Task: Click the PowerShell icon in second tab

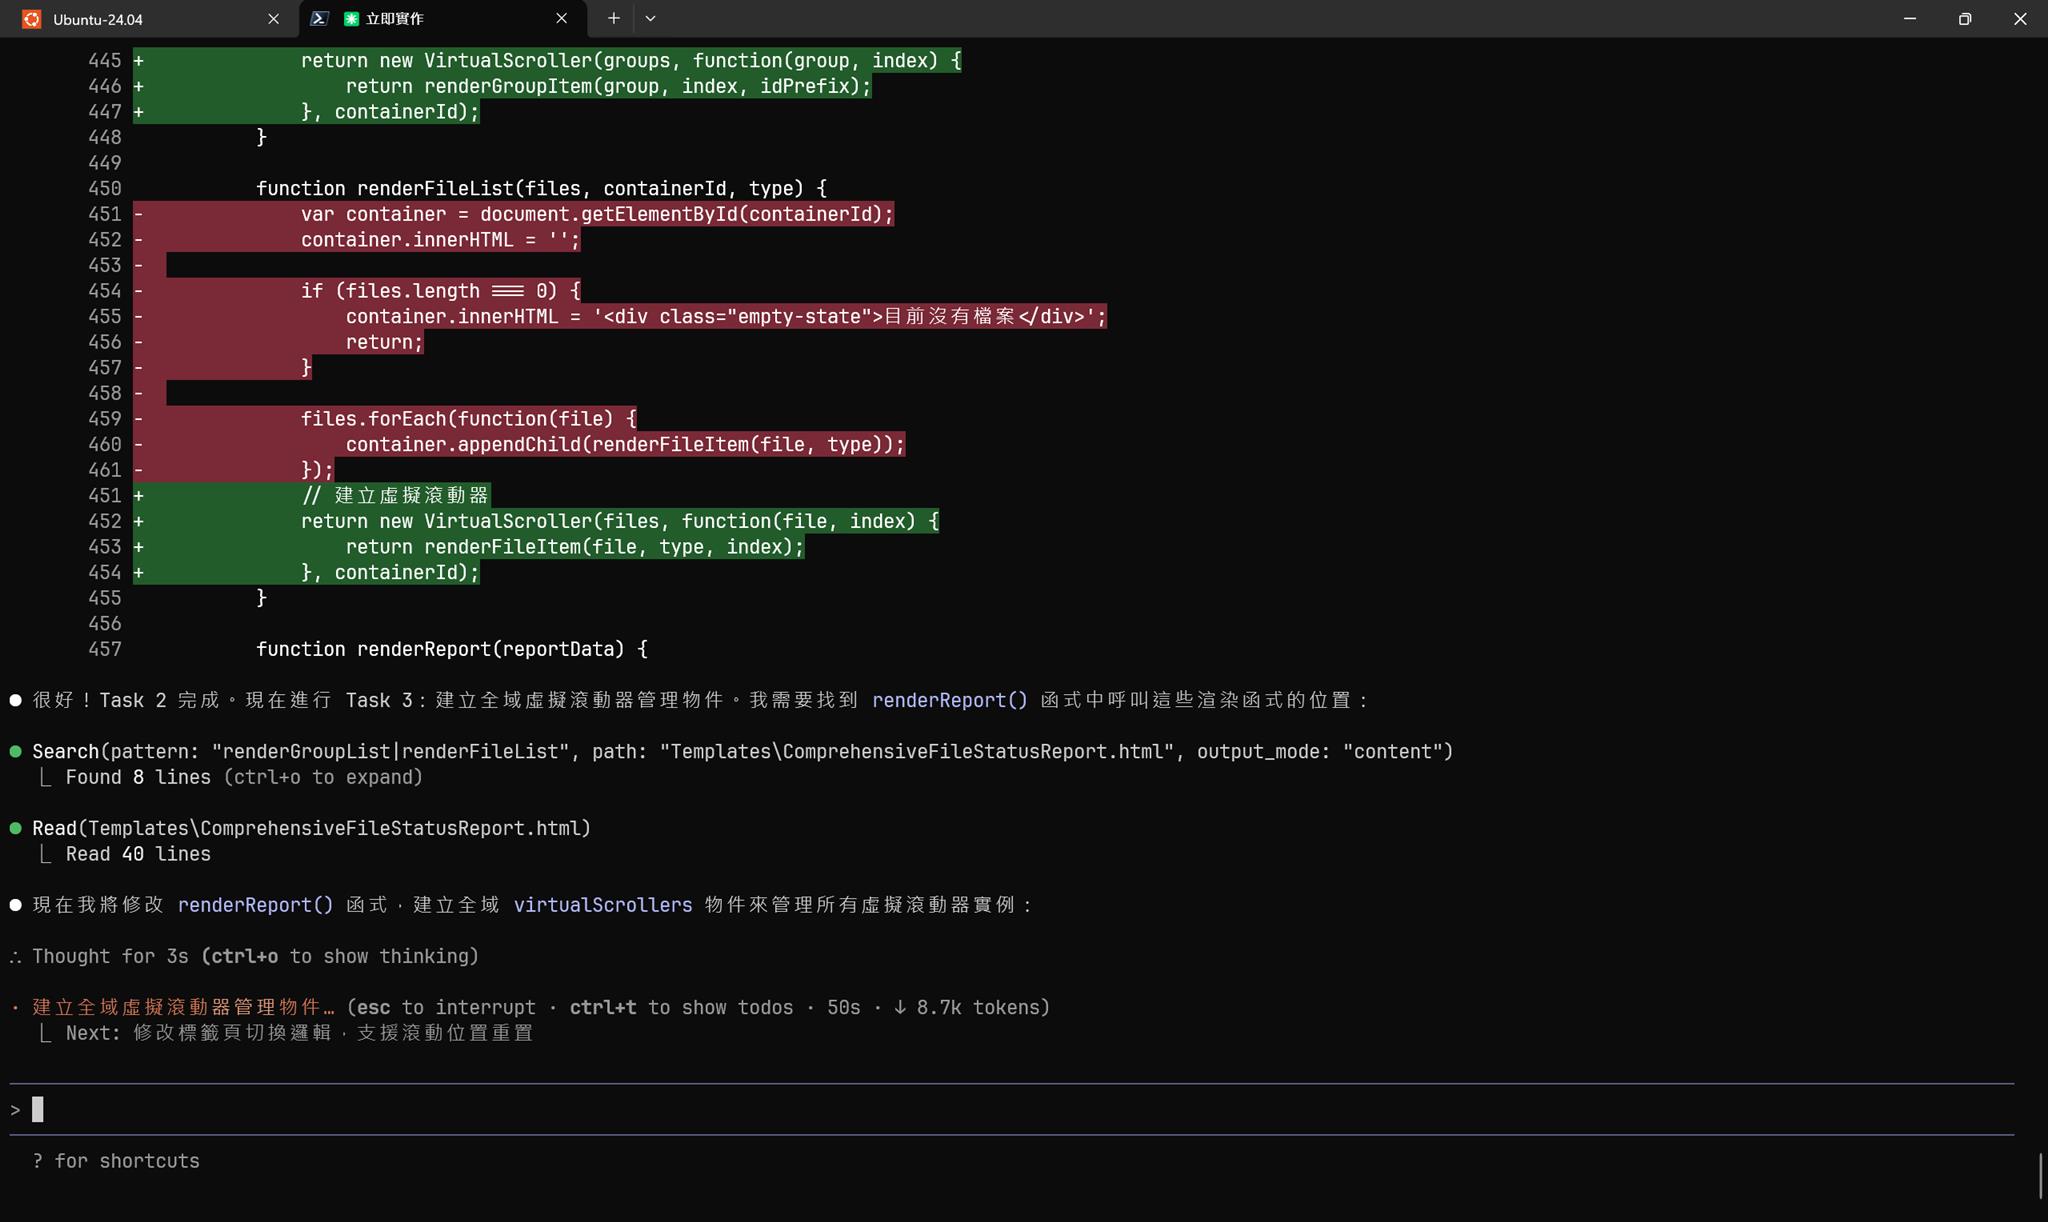Action: click(319, 19)
